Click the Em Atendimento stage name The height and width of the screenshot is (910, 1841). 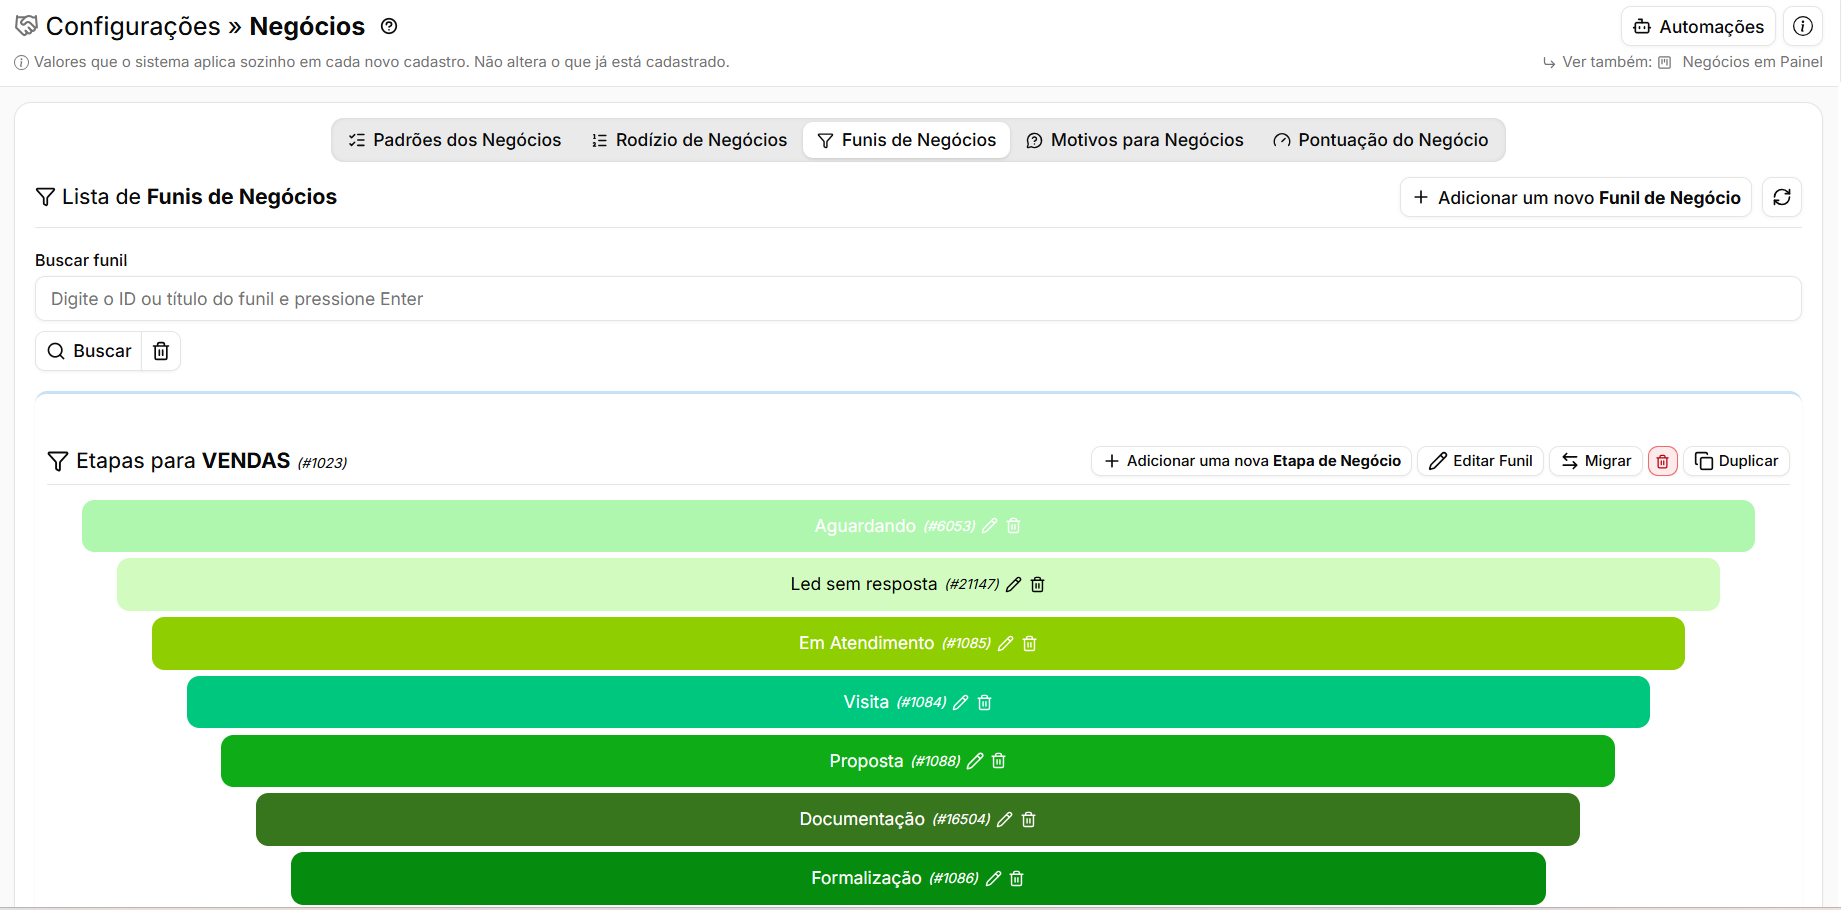pos(866,643)
